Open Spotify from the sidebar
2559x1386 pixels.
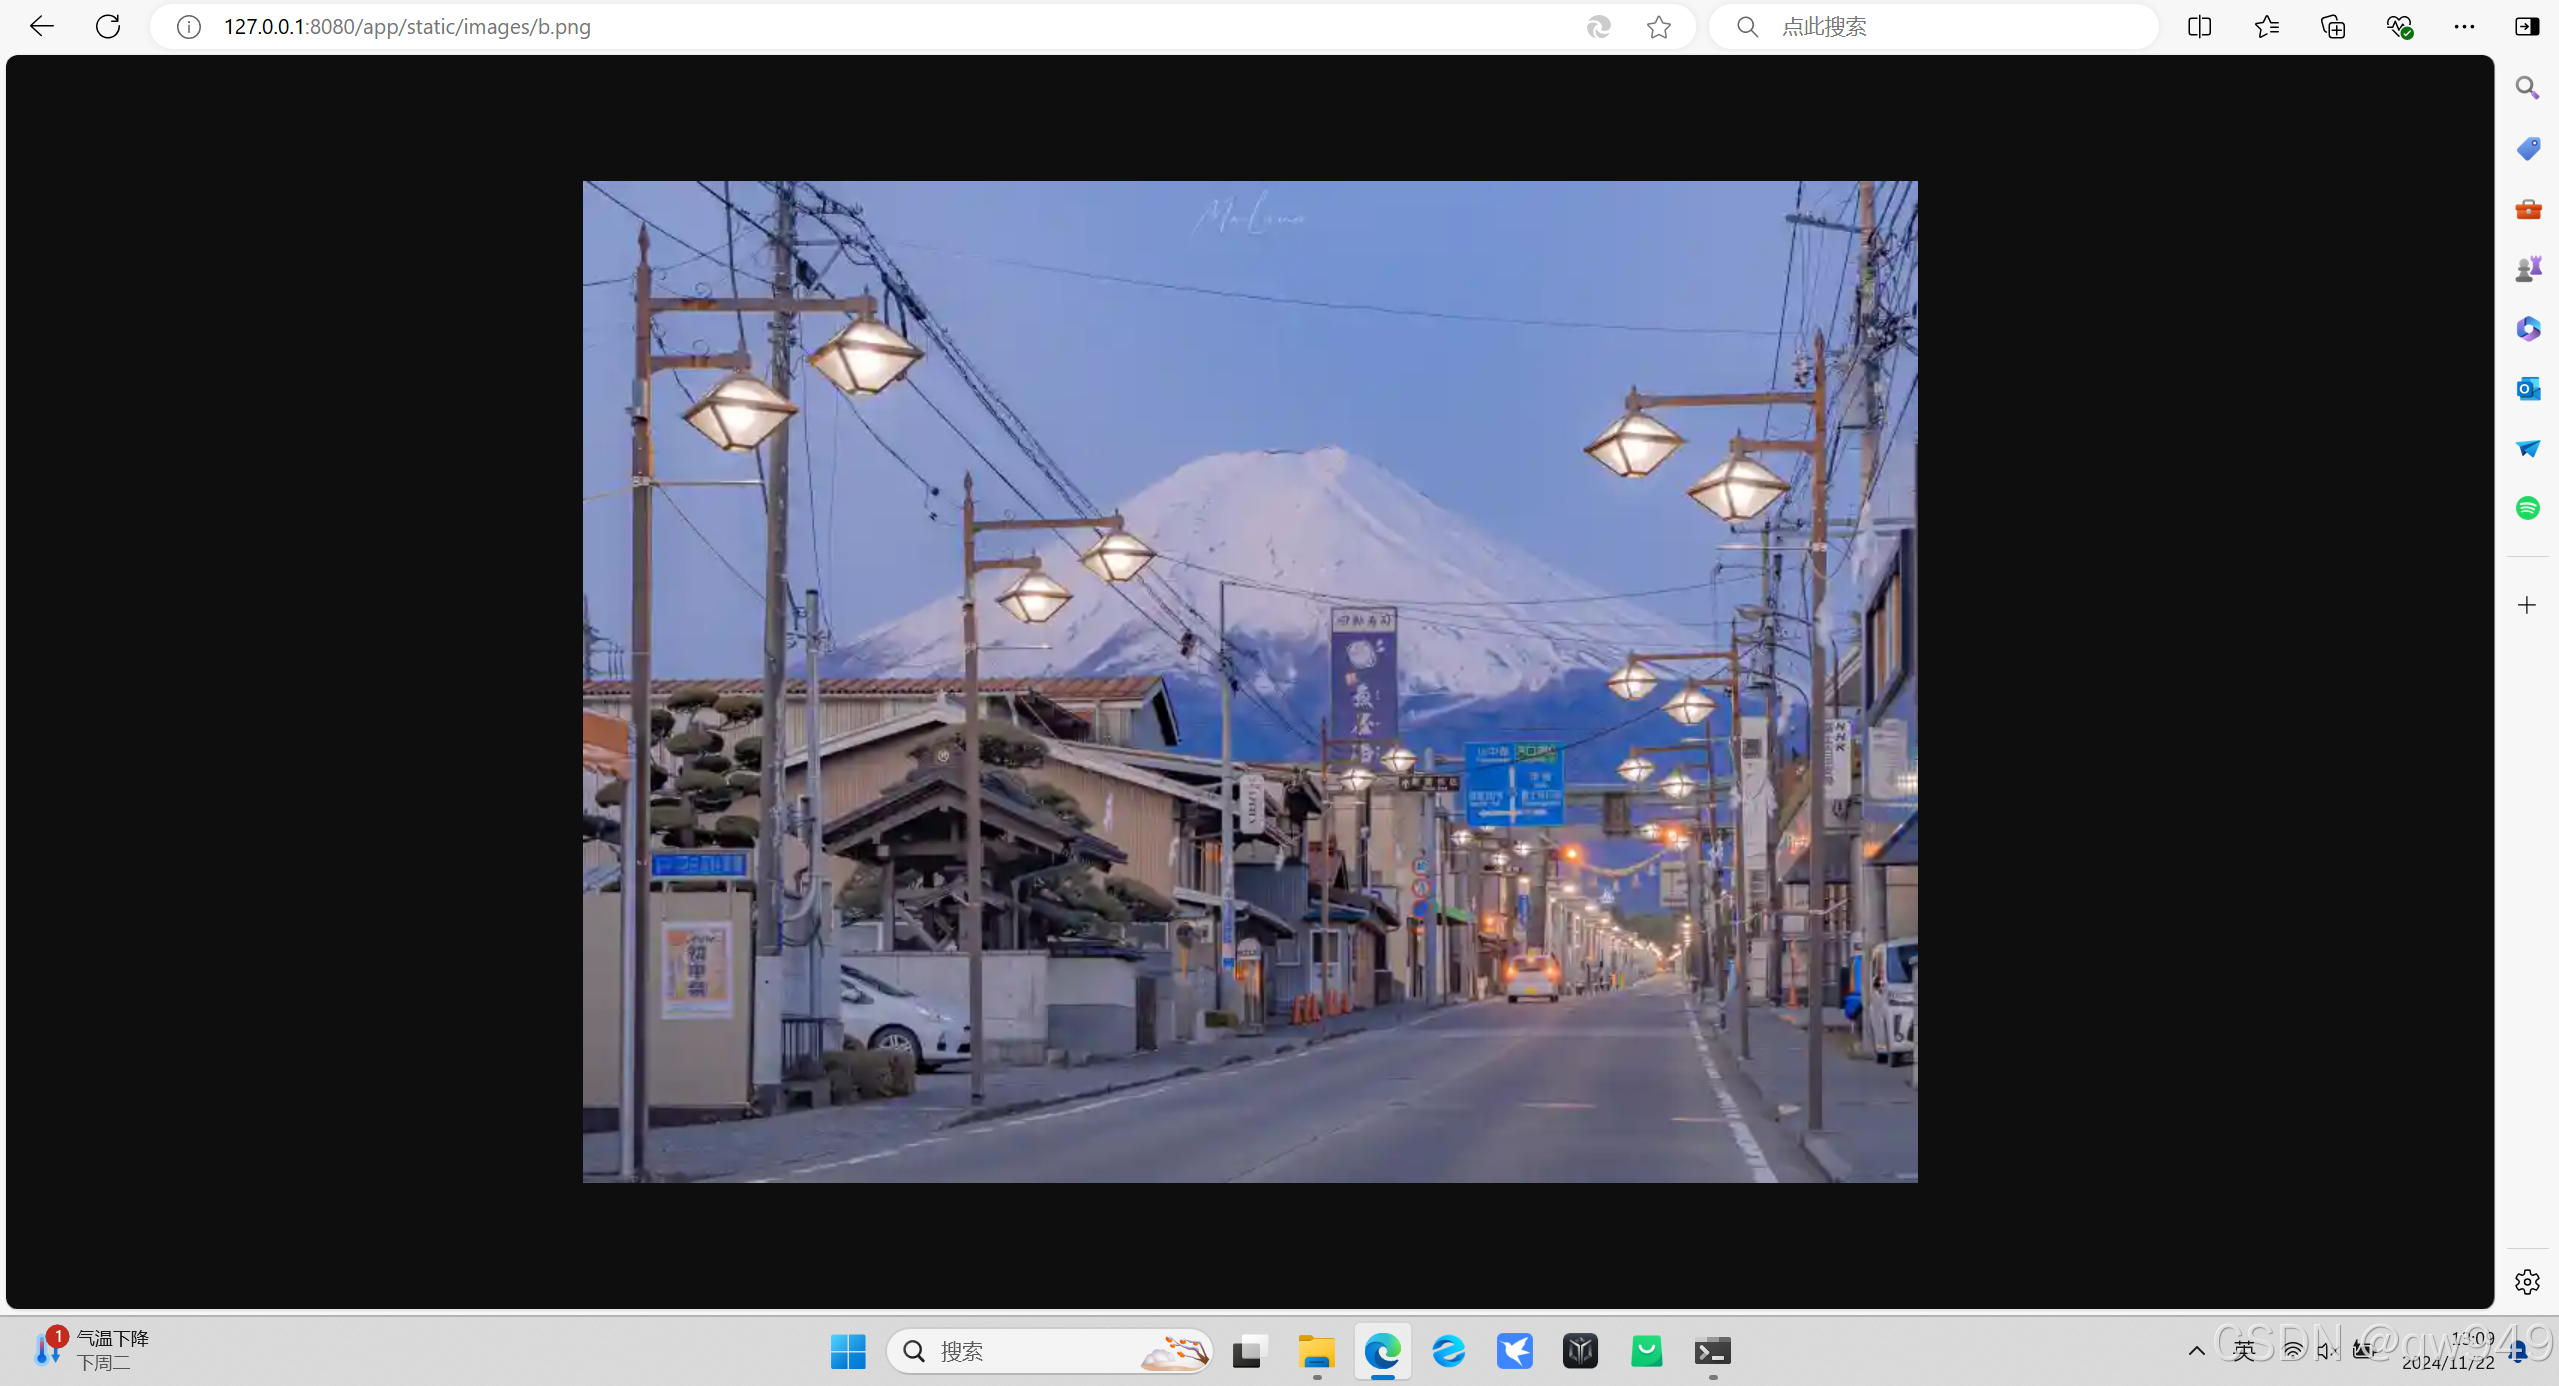pyautogui.click(x=2527, y=508)
